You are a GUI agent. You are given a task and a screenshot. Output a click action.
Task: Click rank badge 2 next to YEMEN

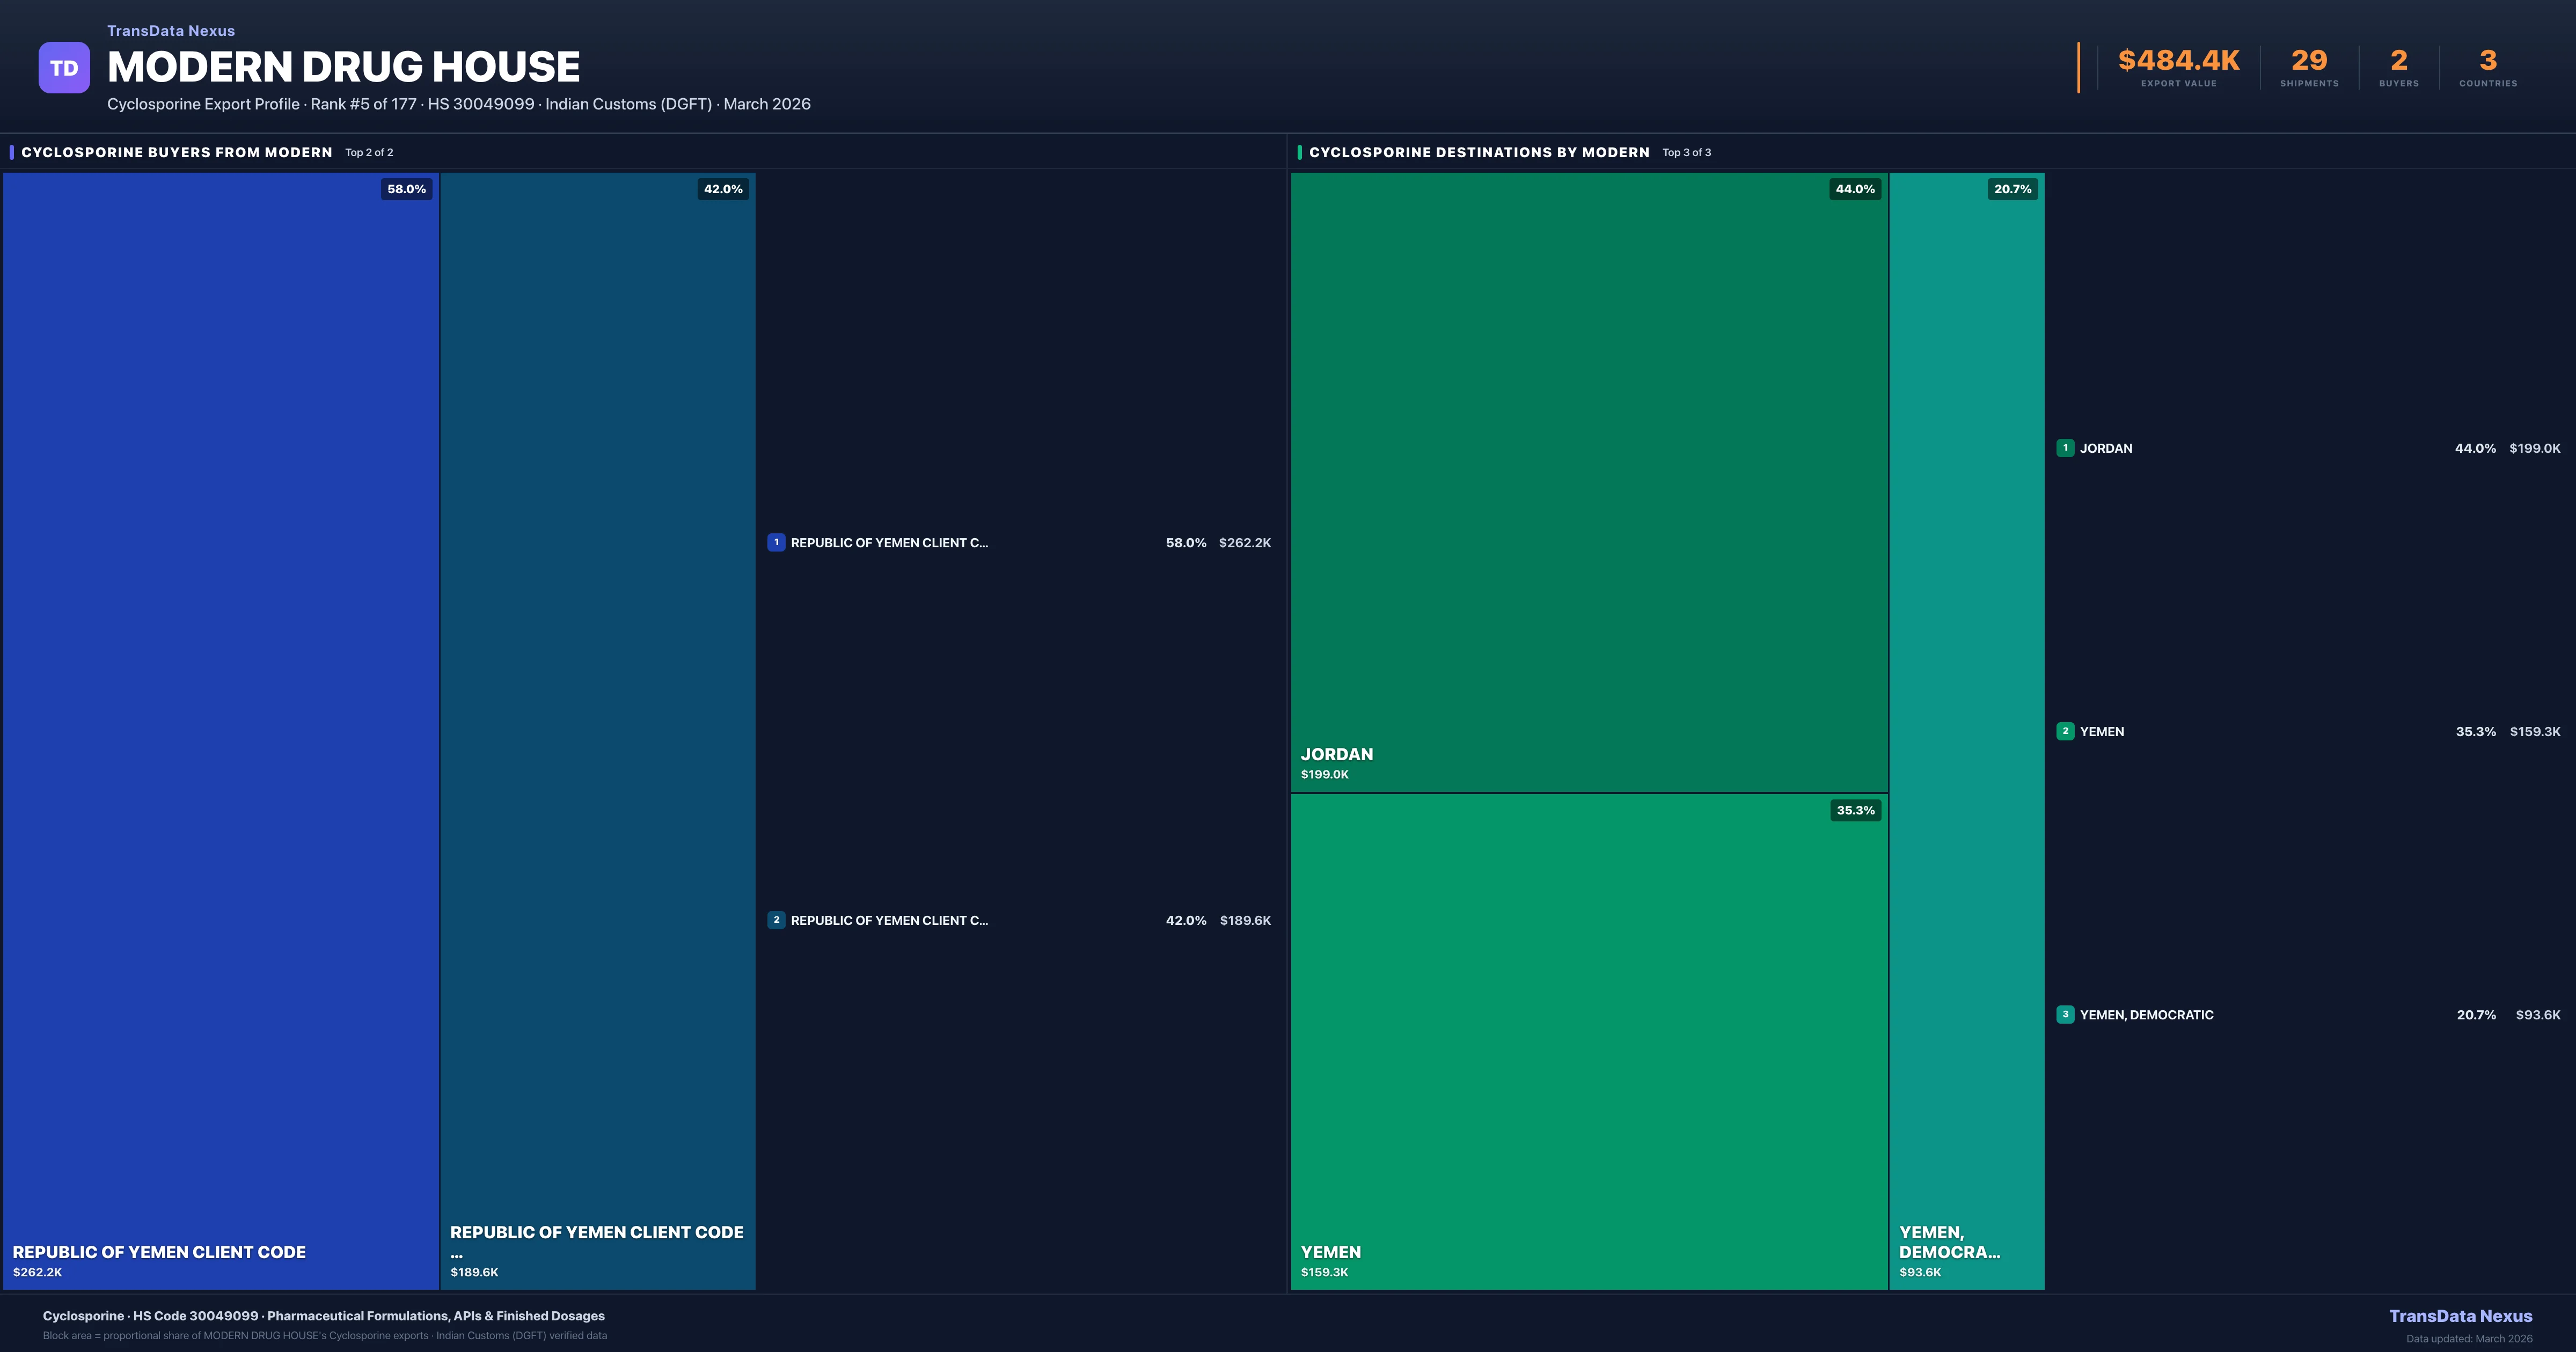pos(2065,731)
